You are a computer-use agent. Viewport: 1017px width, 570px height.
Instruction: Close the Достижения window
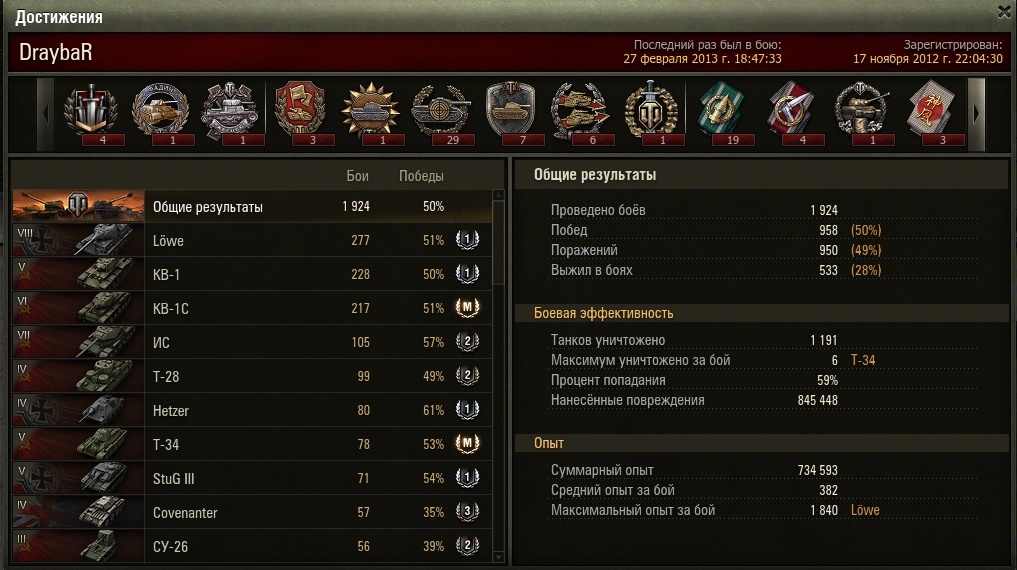1004,12
